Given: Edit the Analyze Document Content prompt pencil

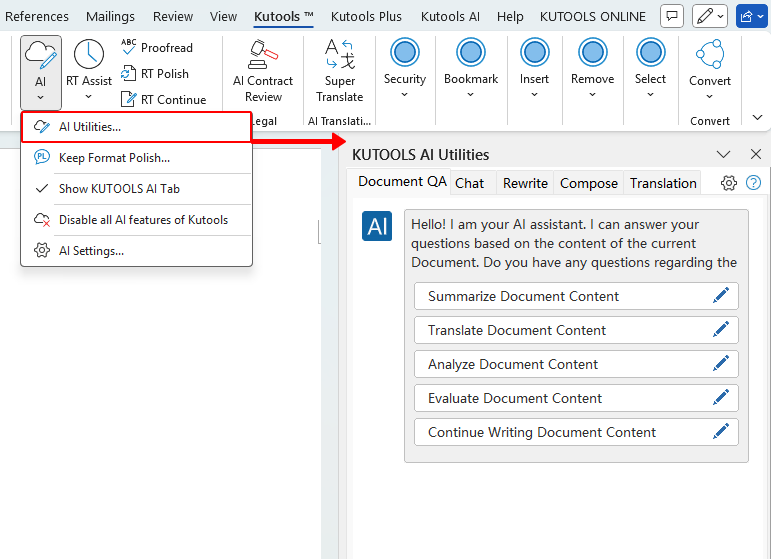Looking at the screenshot, I should tap(721, 363).
